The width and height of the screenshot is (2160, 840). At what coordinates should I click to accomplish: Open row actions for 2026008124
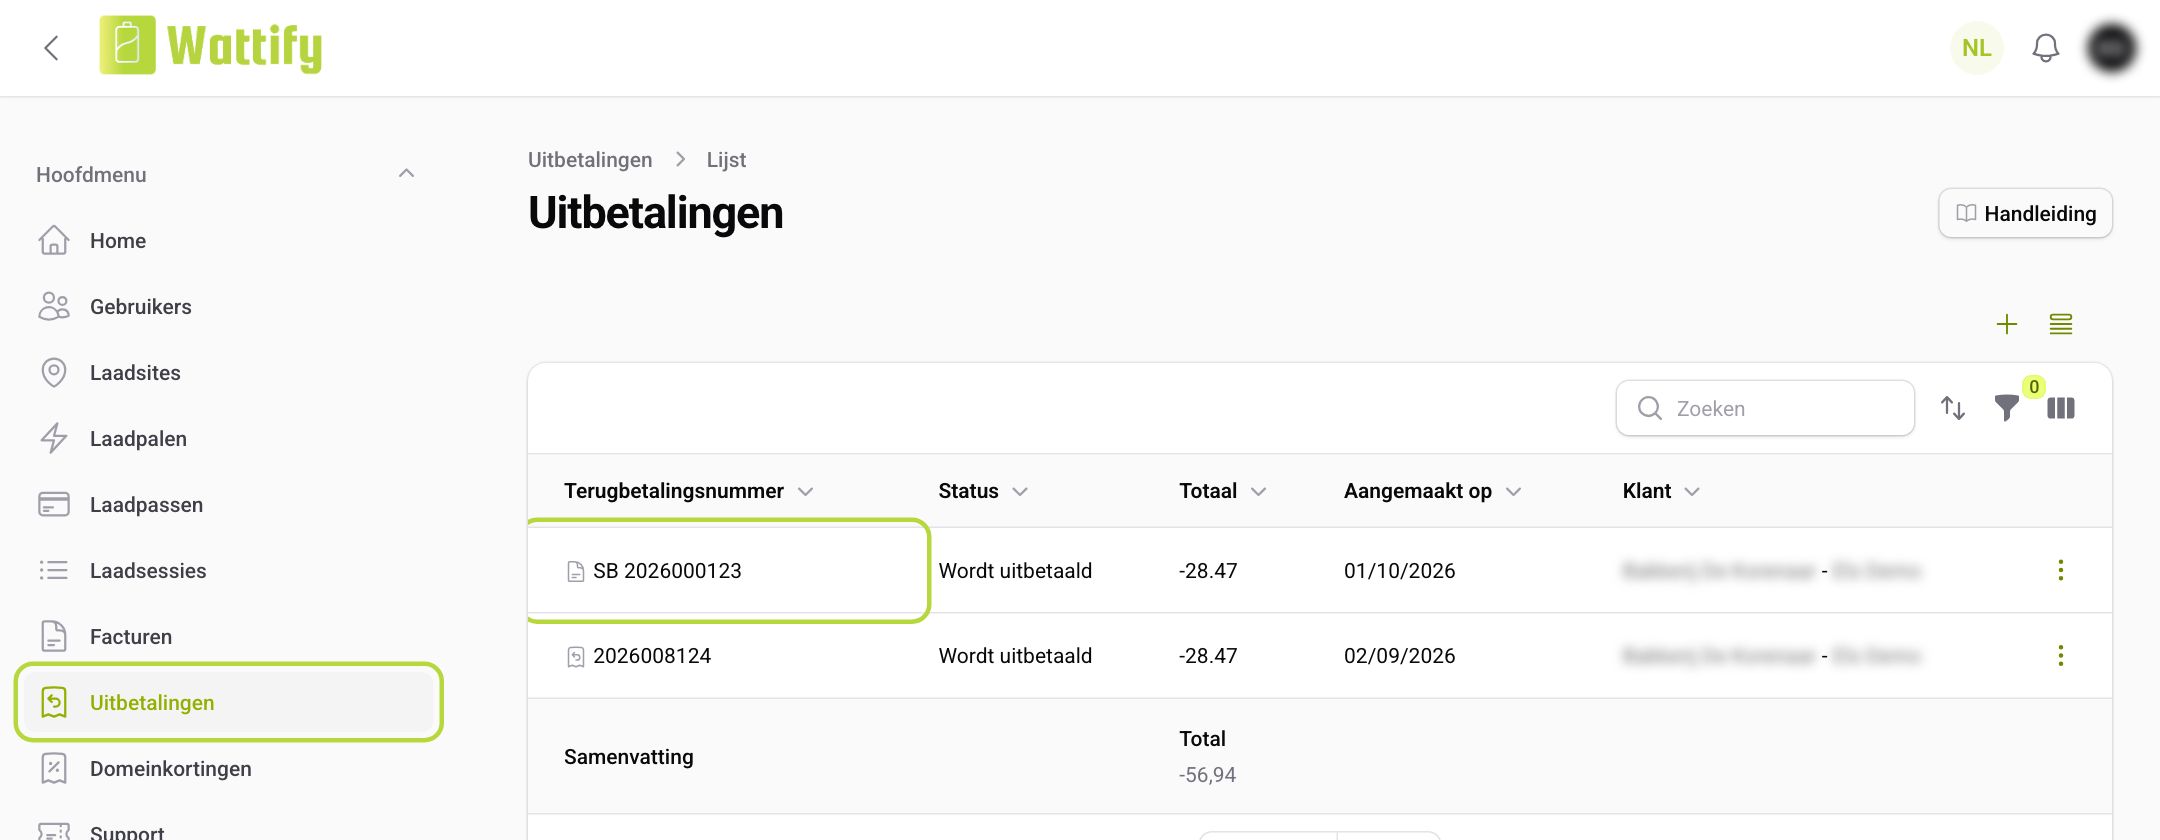(2060, 655)
